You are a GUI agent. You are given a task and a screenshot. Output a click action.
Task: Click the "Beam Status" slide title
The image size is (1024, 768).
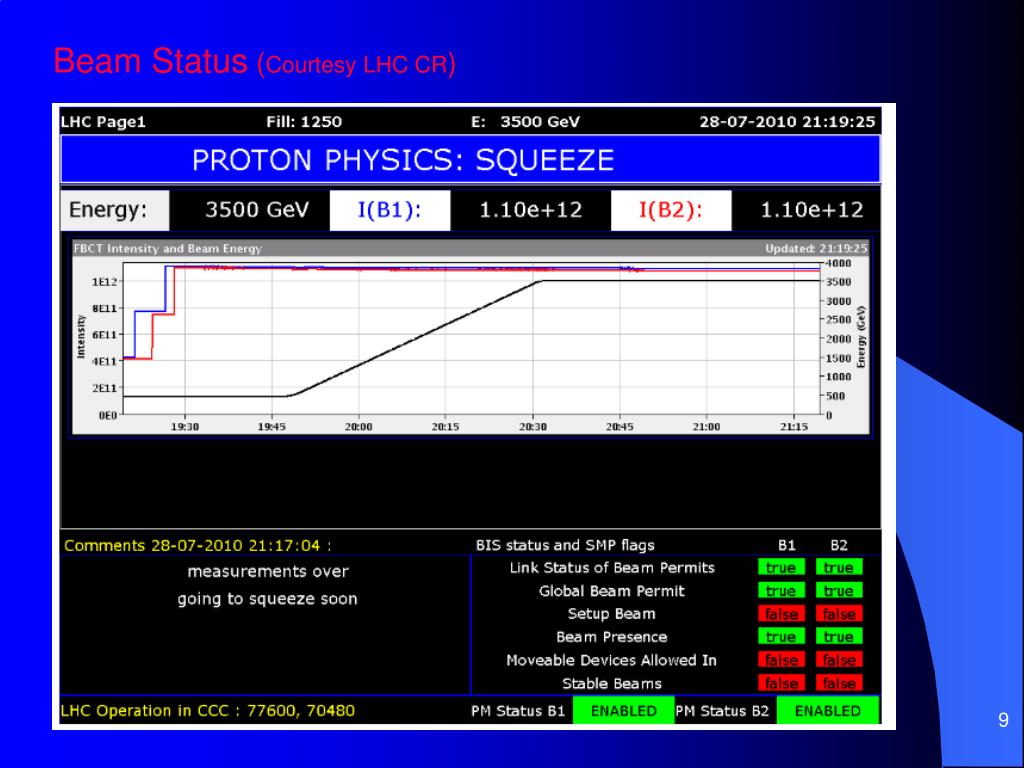click(x=150, y=61)
